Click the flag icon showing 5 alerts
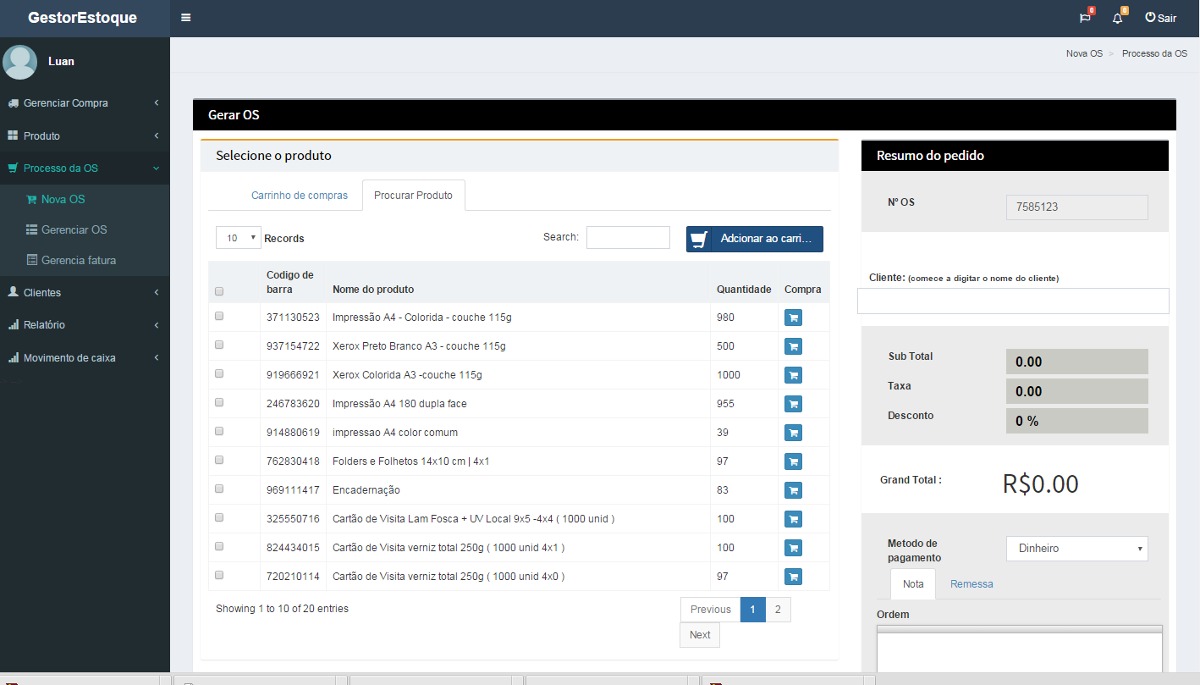 pos(1084,17)
